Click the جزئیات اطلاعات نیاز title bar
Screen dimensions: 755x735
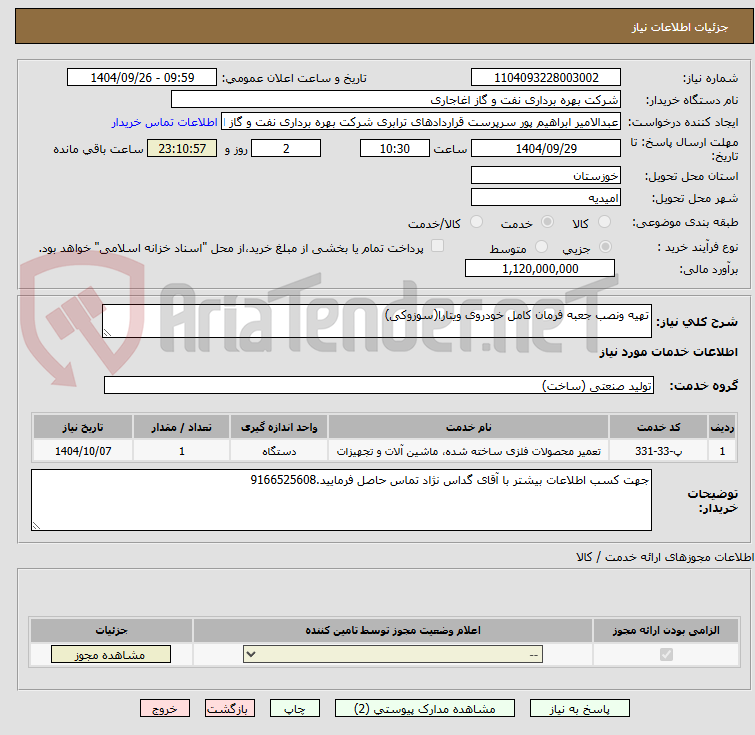(384, 26)
